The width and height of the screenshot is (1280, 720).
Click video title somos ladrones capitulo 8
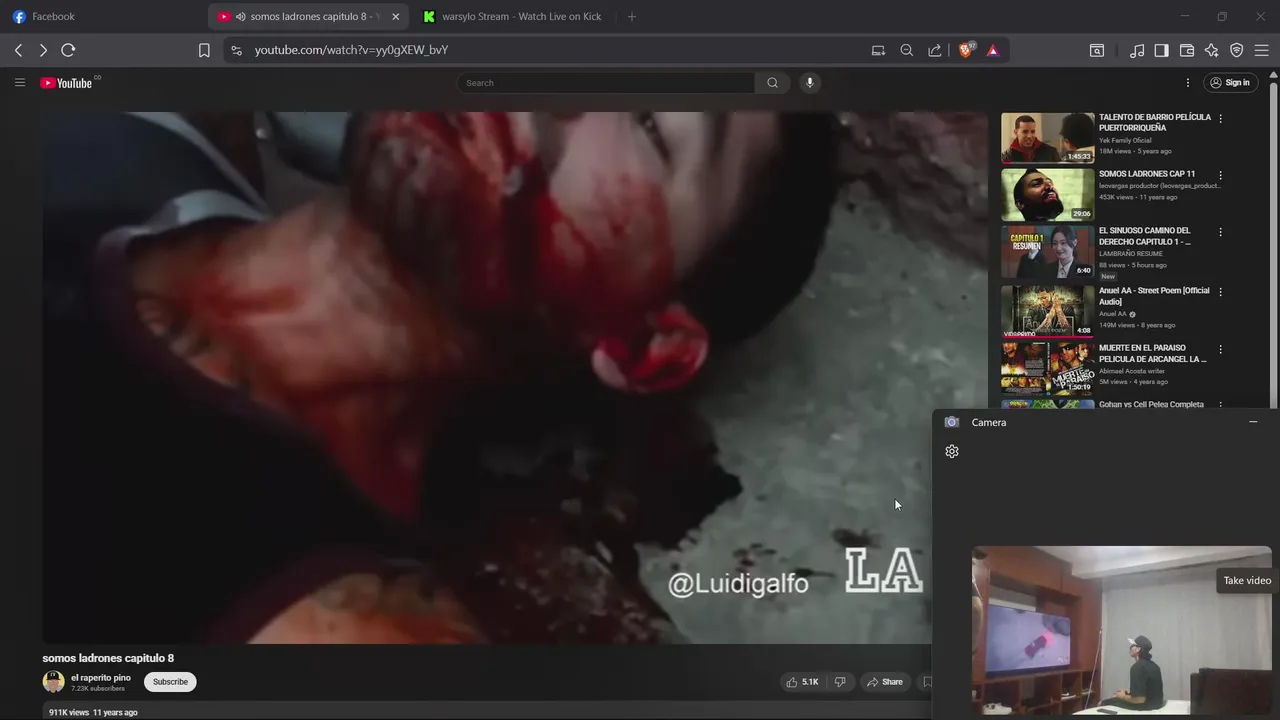(x=108, y=658)
